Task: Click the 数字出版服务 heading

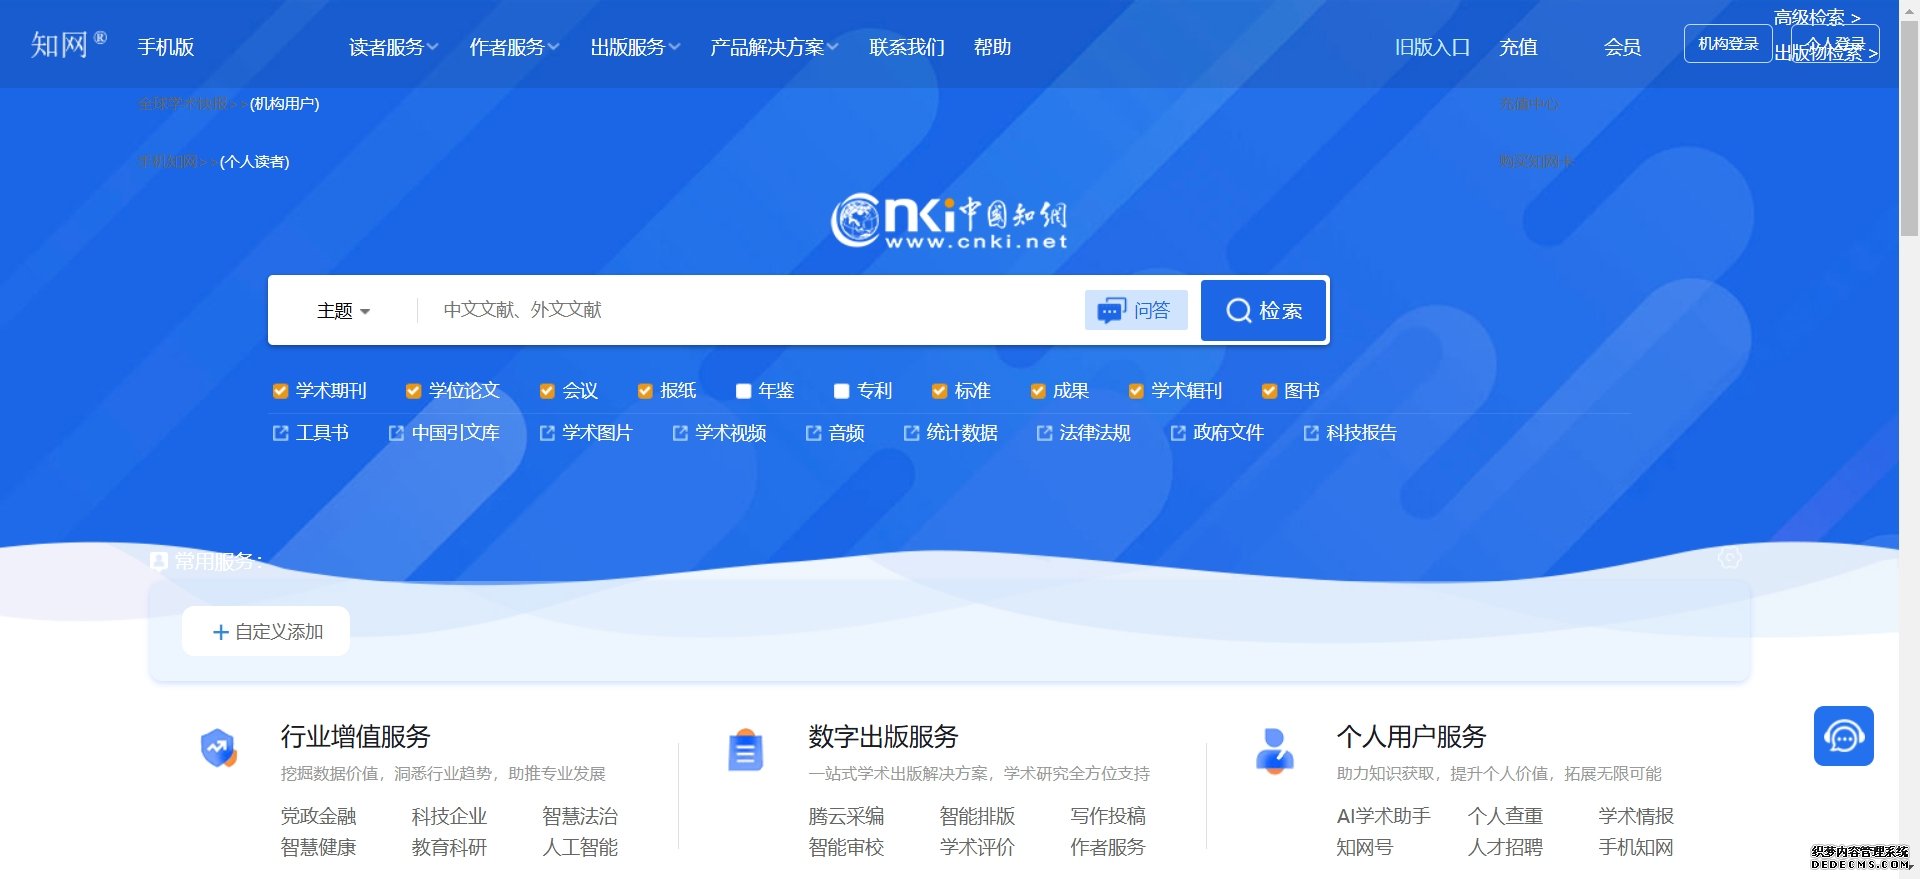Action: (x=883, y=737)
